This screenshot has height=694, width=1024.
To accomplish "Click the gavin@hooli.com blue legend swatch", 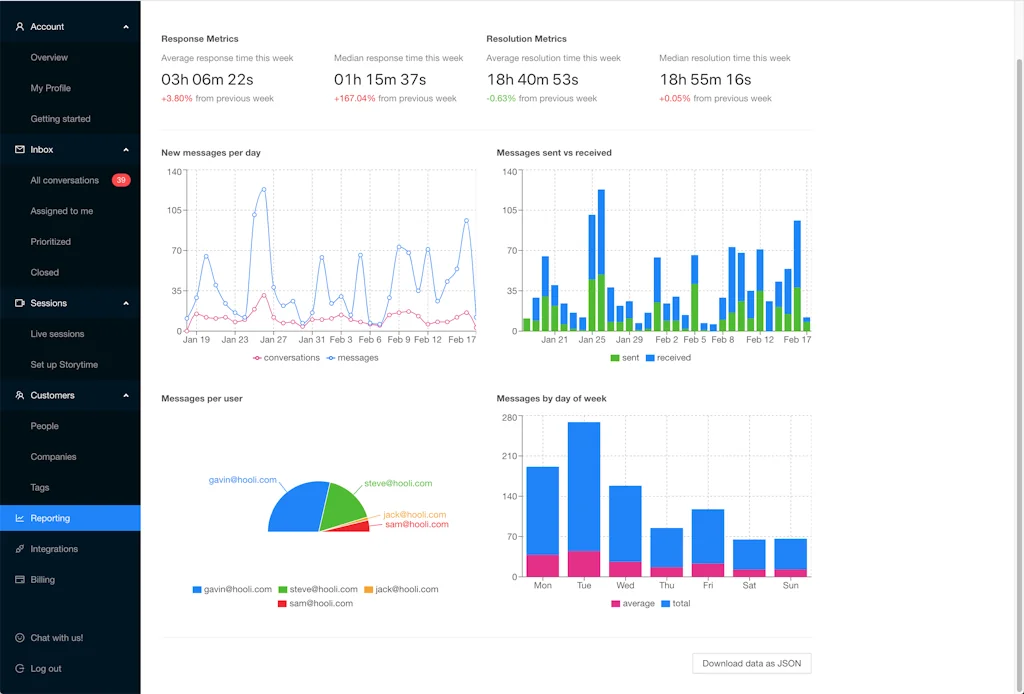I will click(x=197, y=590).
